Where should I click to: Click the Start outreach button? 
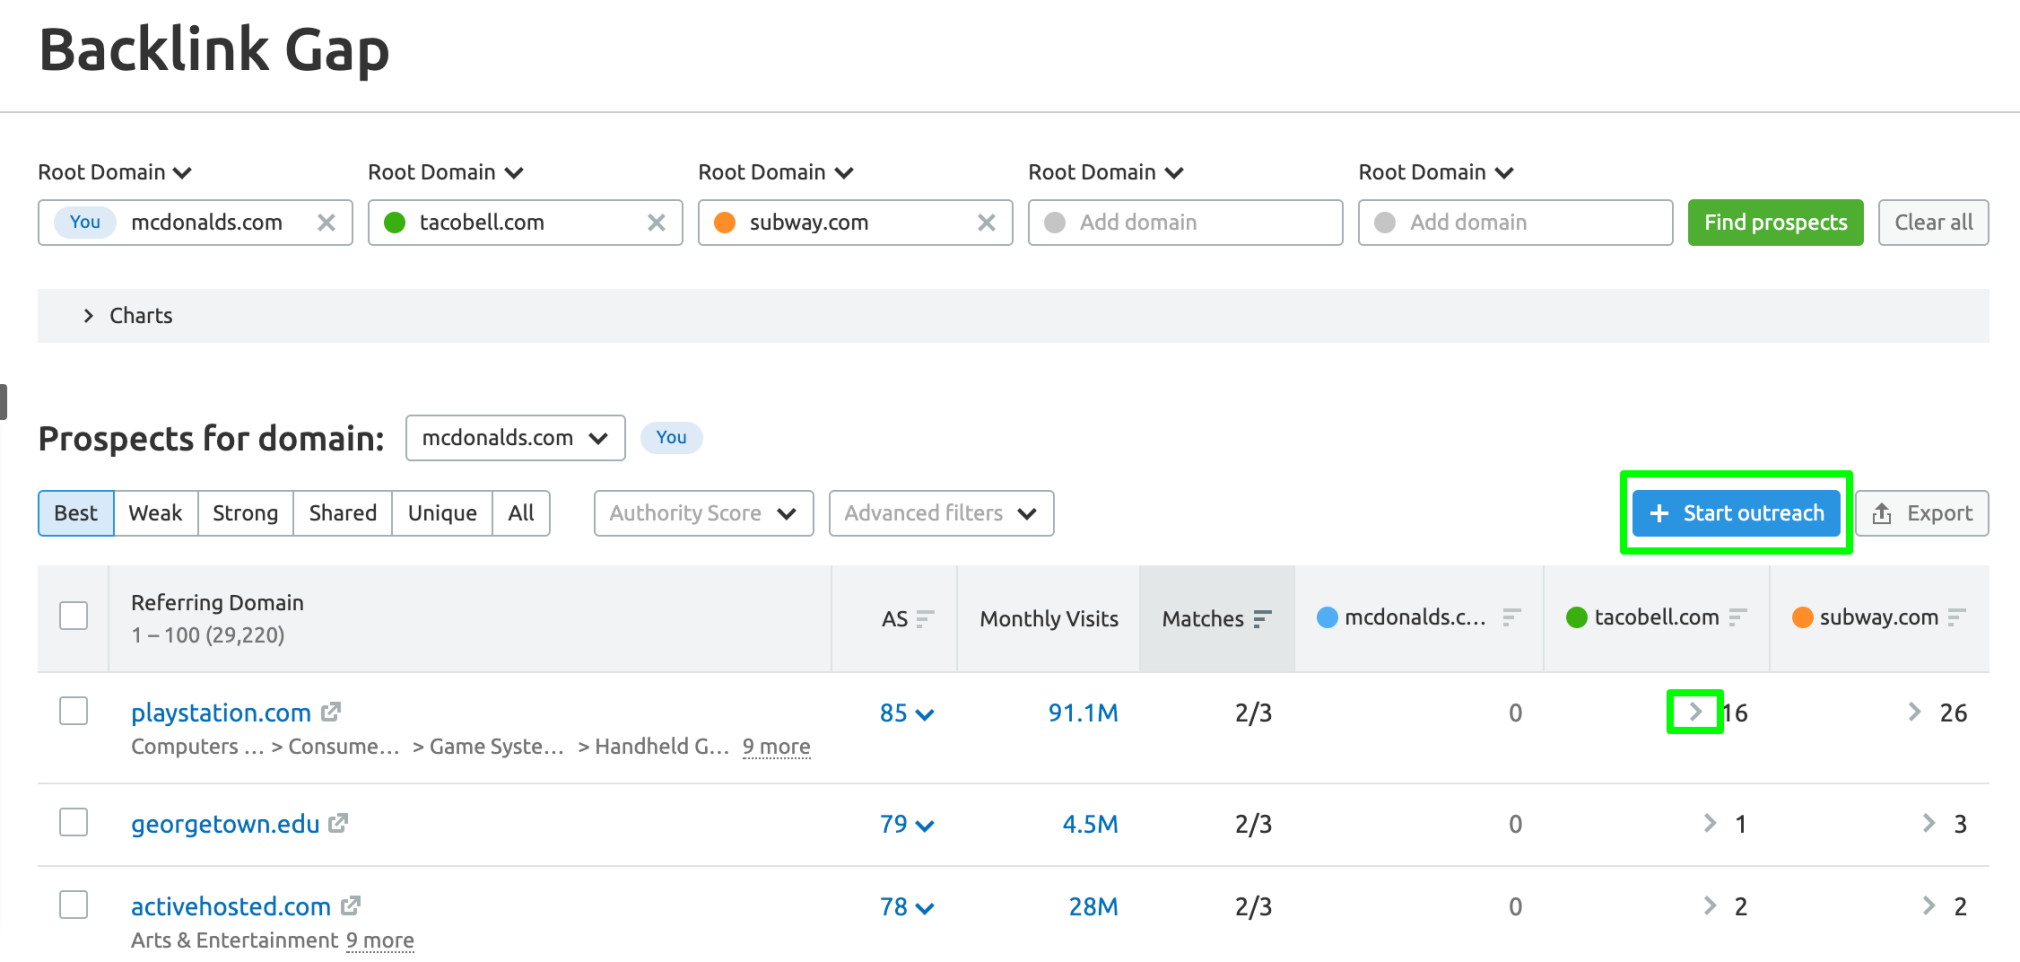tap(1736, 513)
